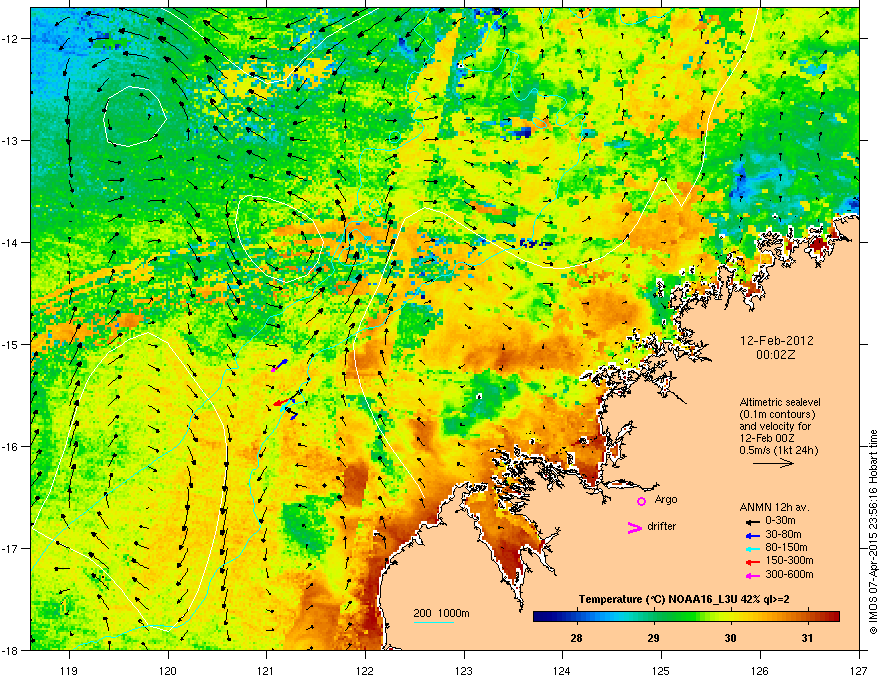
Task: Click the 0.5m/s velocity scale arrow
Action: [x=773, y=463]
